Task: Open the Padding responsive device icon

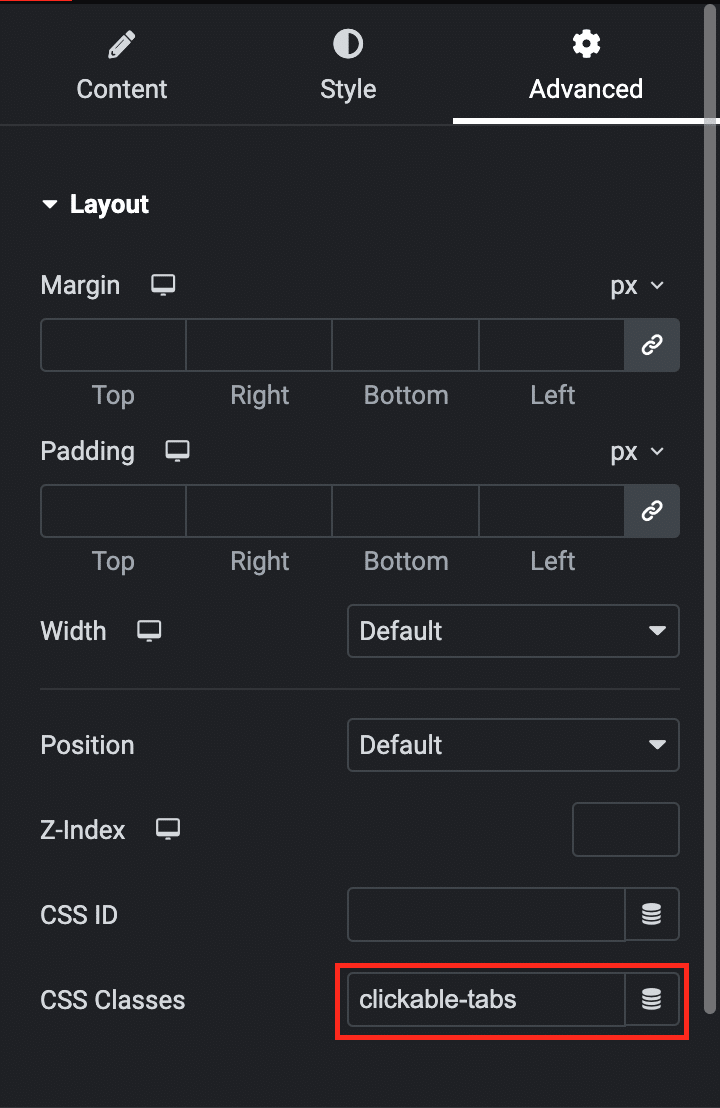Action: click(x=177, y=451)
